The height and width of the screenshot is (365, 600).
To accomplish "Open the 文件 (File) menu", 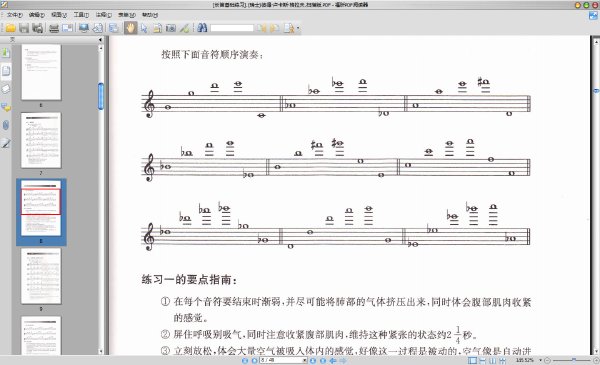I will (15, 15).
